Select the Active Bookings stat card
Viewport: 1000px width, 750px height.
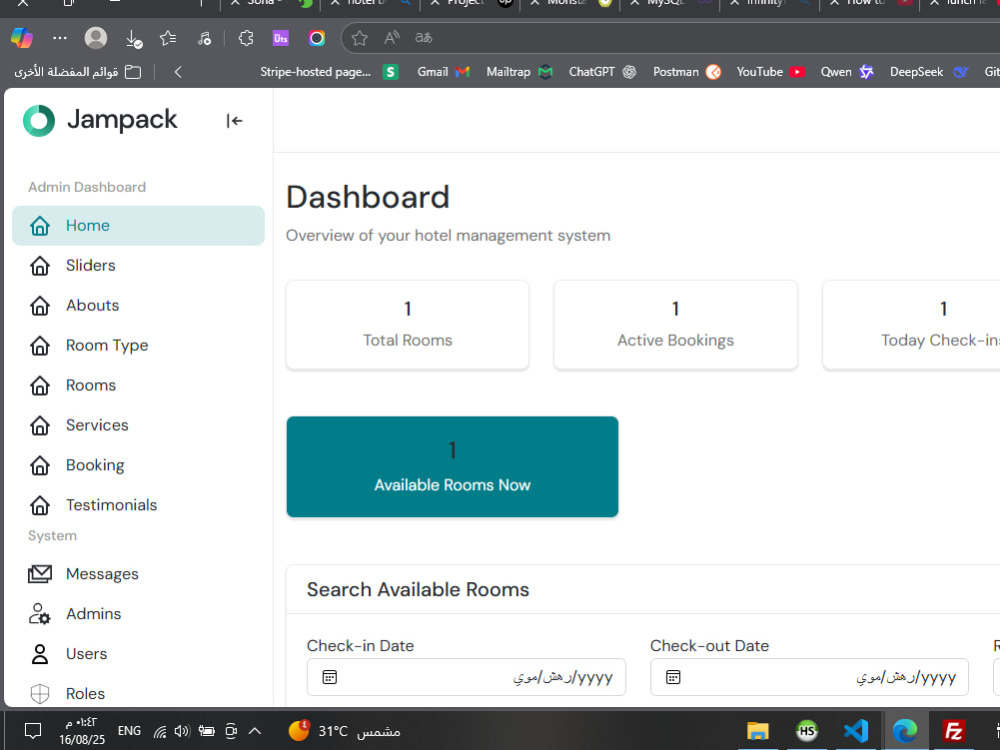click(x=675, y=325)
